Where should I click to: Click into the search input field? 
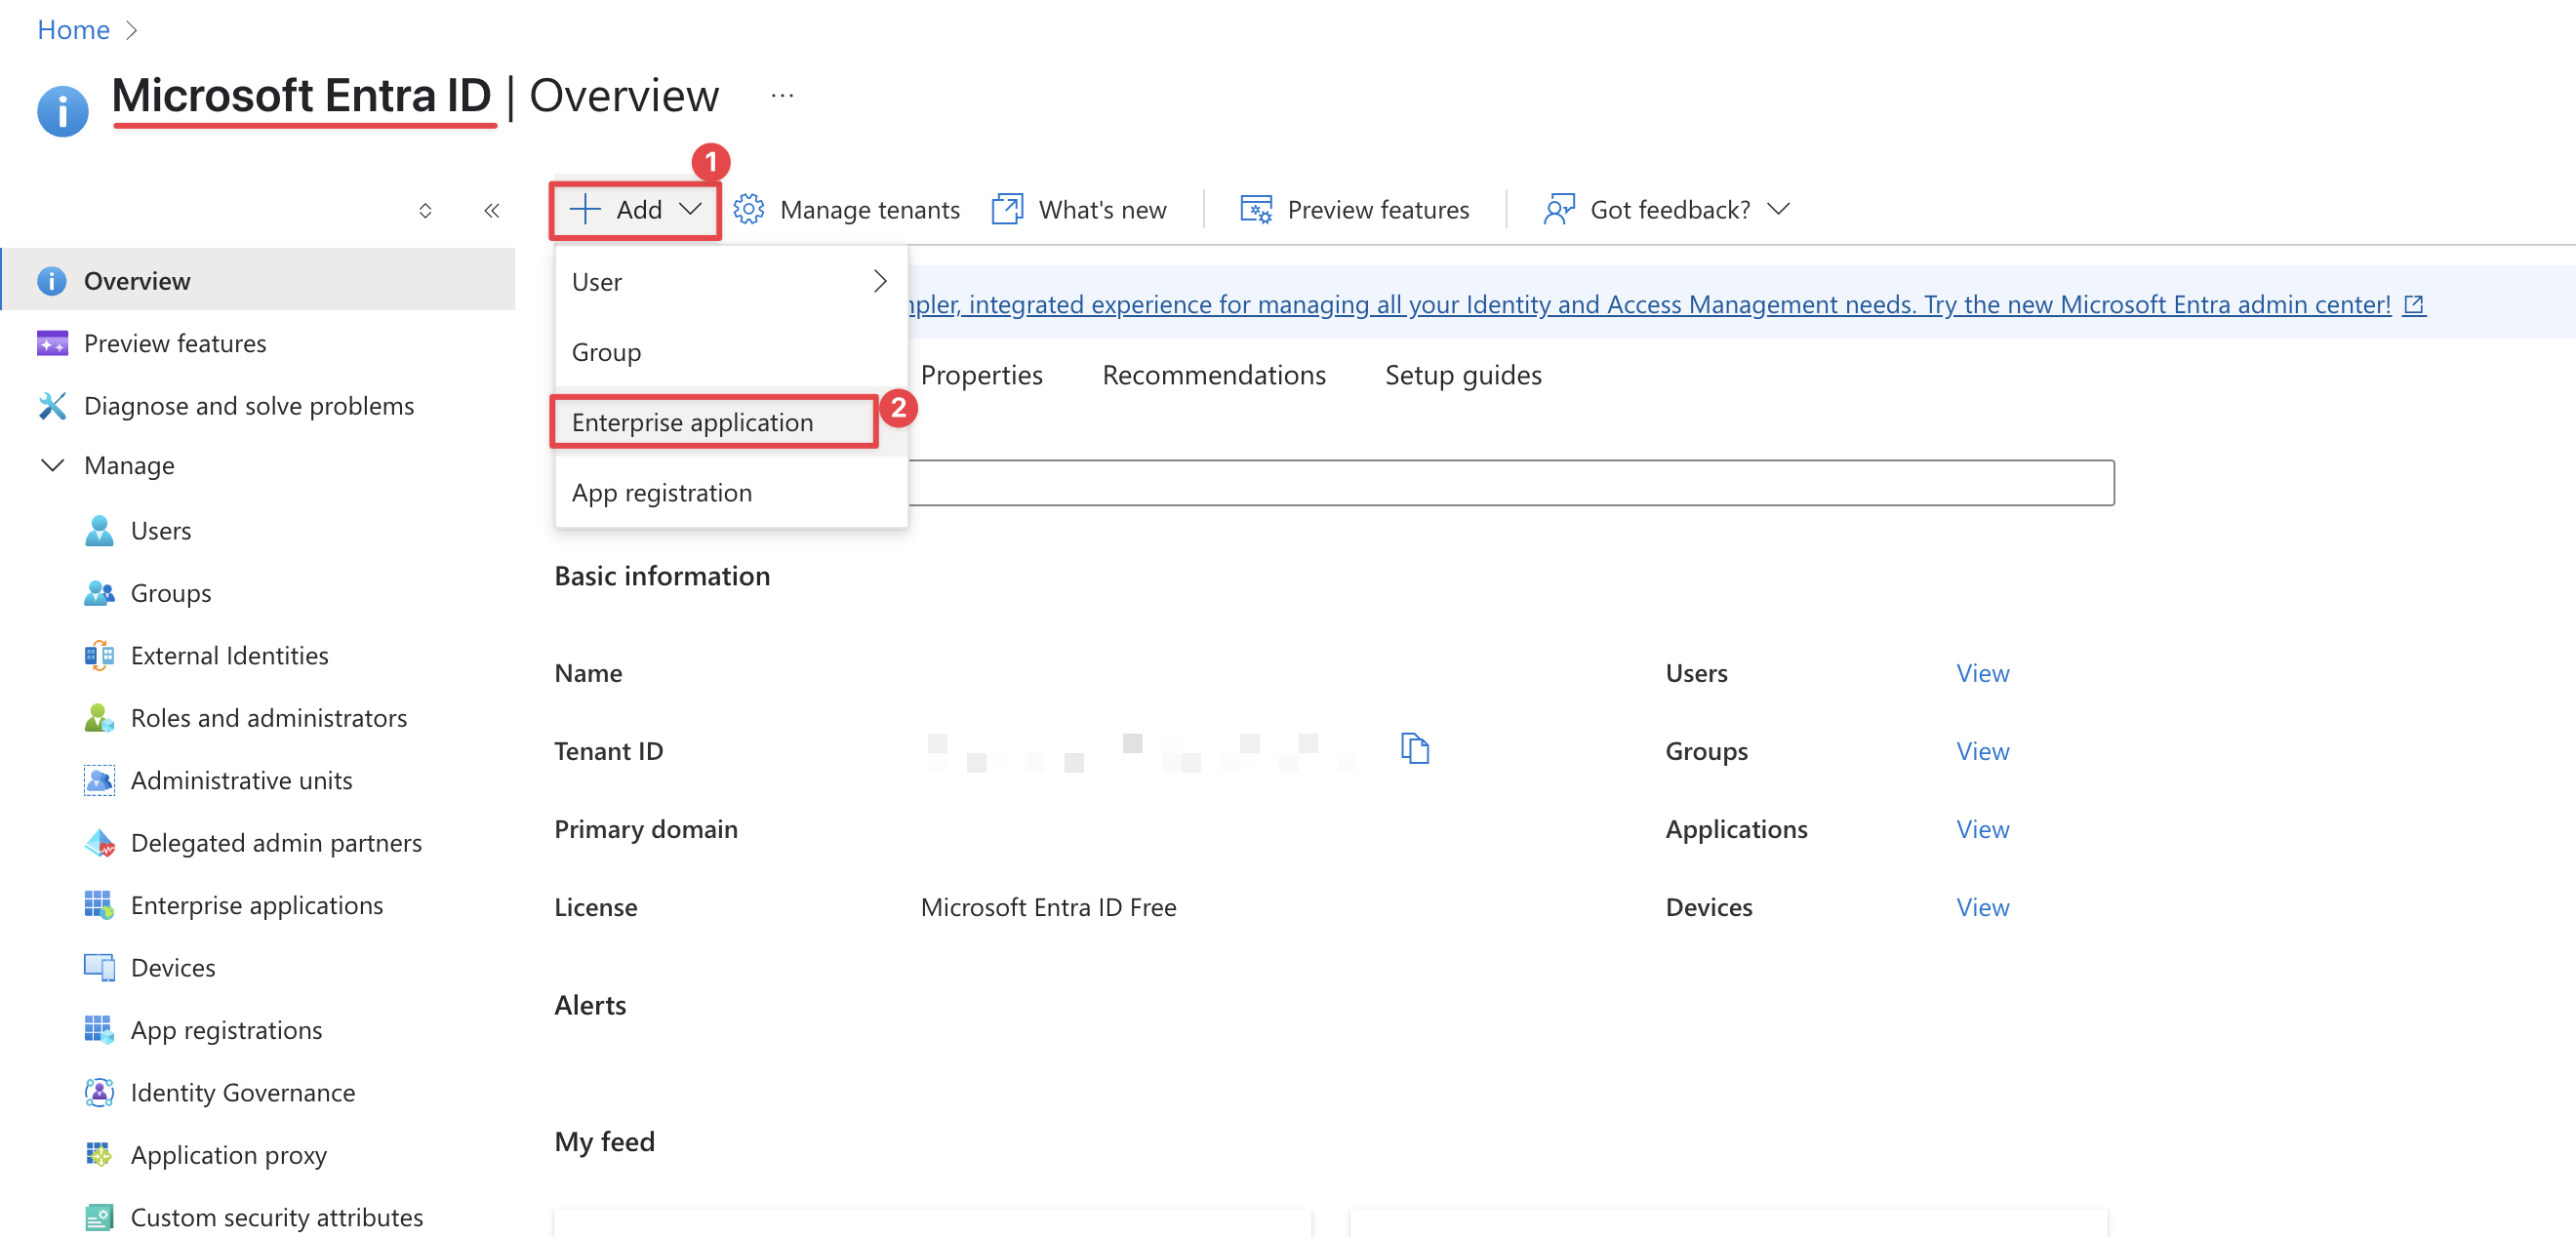(1510, 483)
